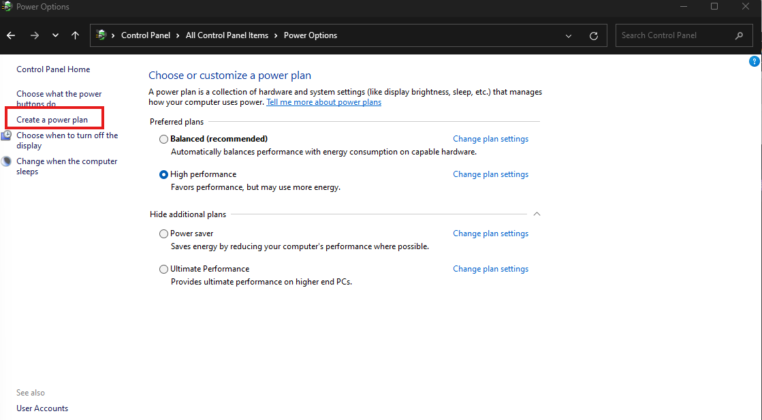Click the moon icon beside sleep settings

(x=7, y=161)
